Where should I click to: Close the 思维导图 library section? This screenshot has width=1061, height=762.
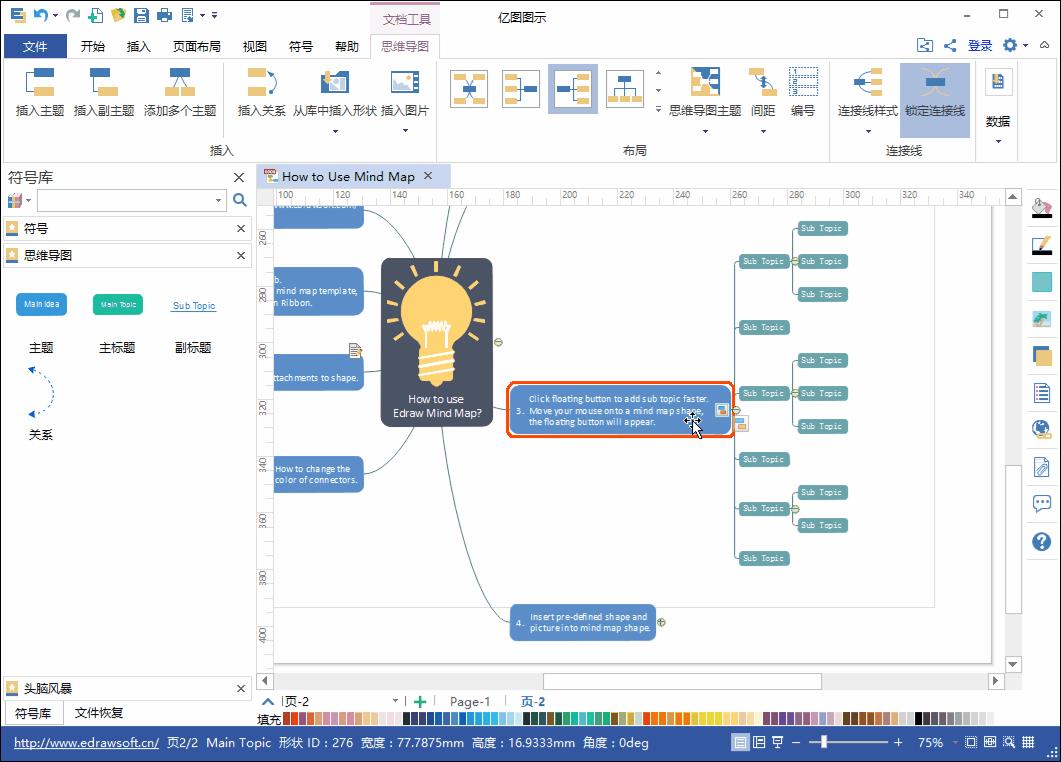[240, 255]
